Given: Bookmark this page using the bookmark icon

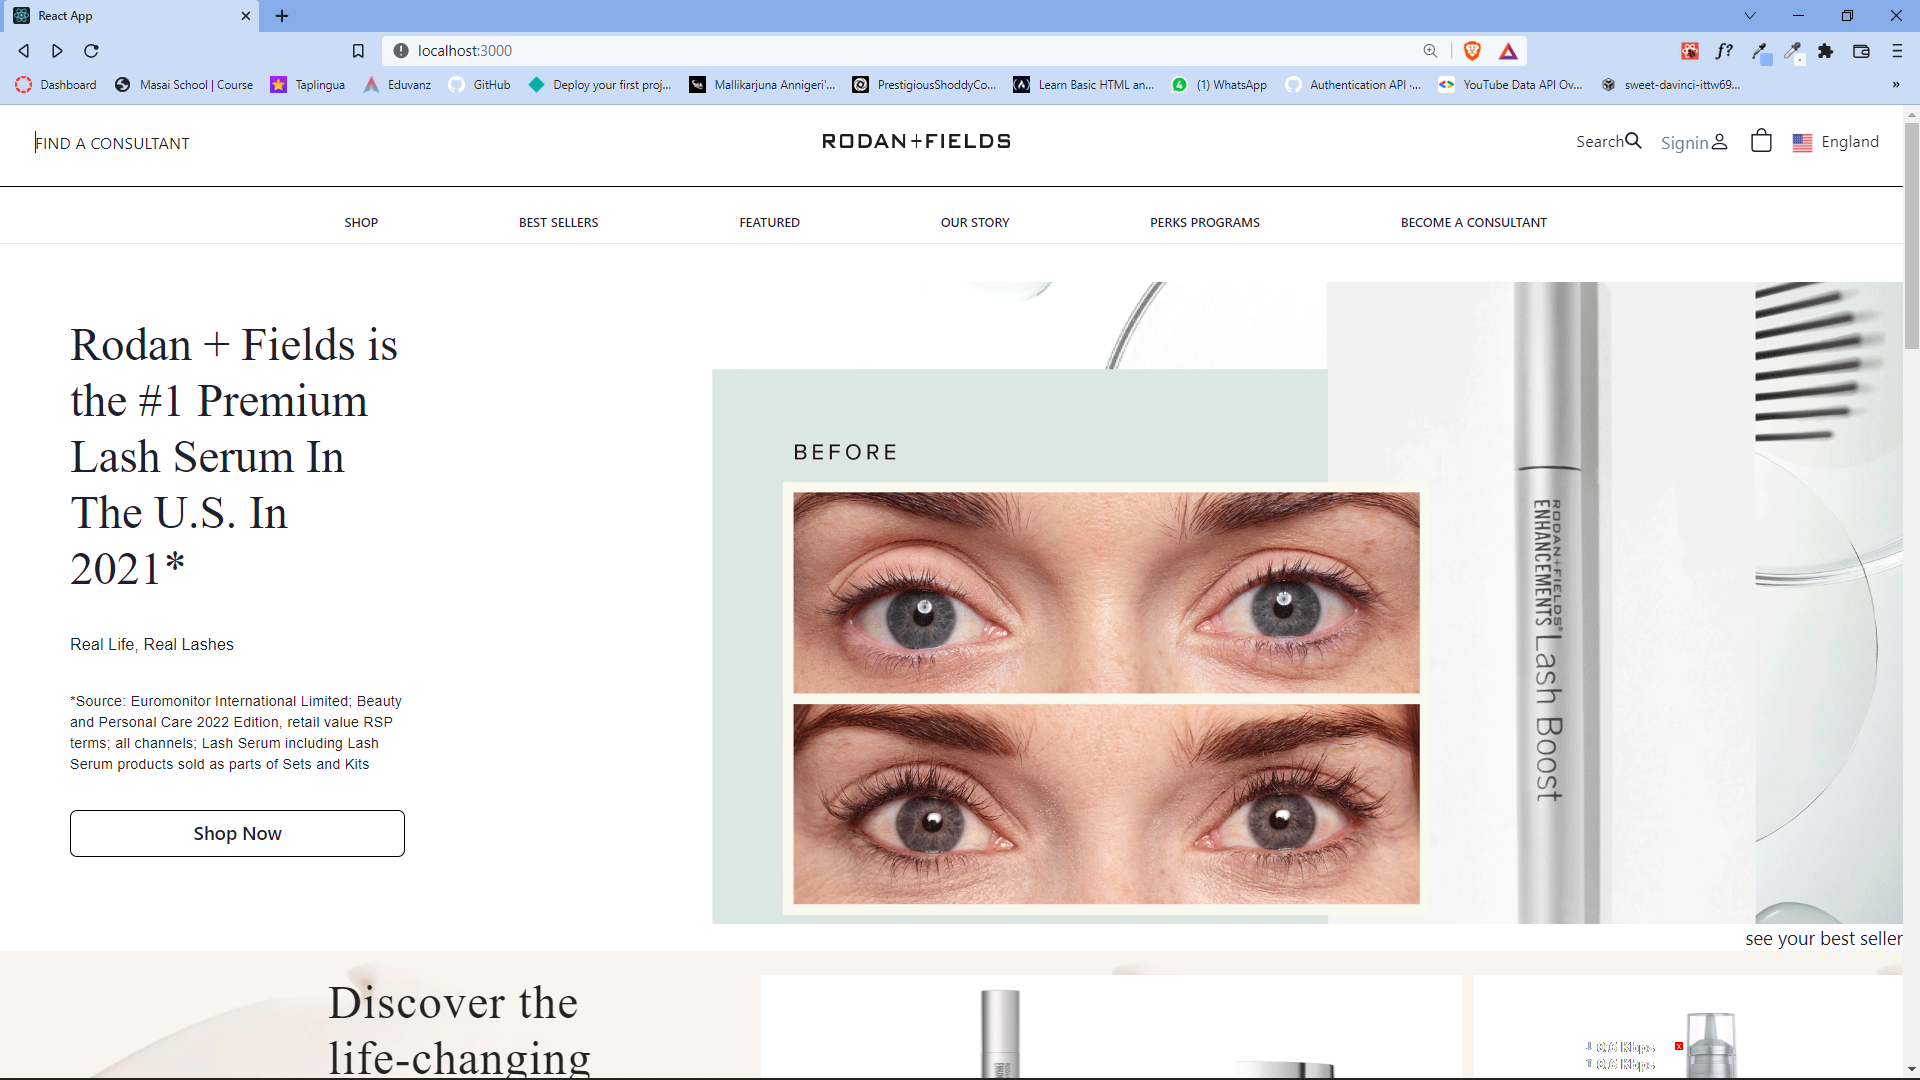Looking at the screenshot, I should (358, 51).
